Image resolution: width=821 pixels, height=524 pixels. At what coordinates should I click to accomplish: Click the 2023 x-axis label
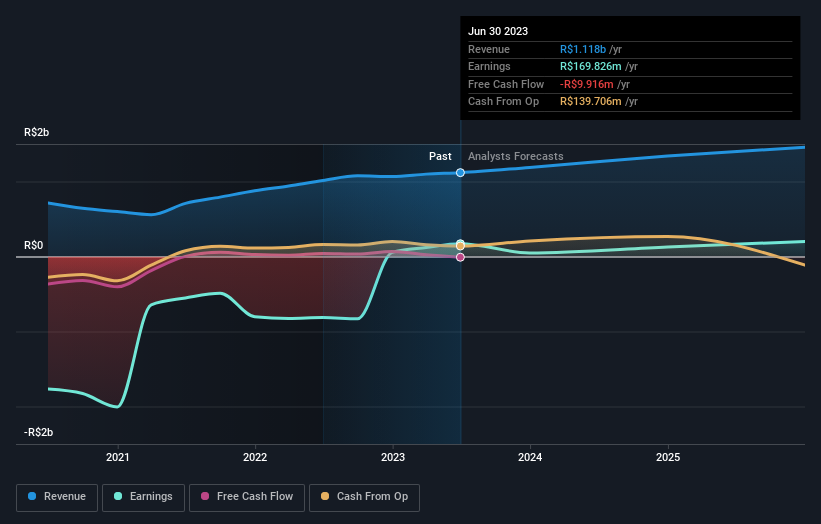coord(393,458)
